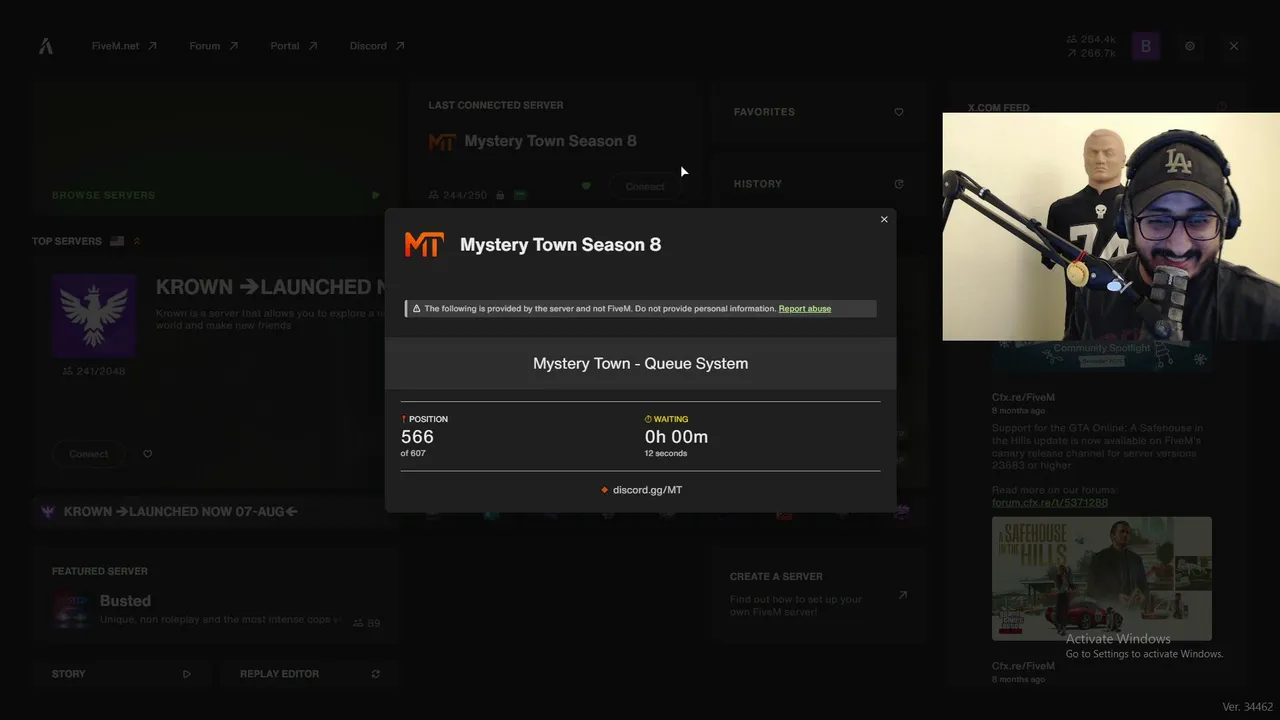
Task: Click the queue position value 566
Action: pos(417,437)
